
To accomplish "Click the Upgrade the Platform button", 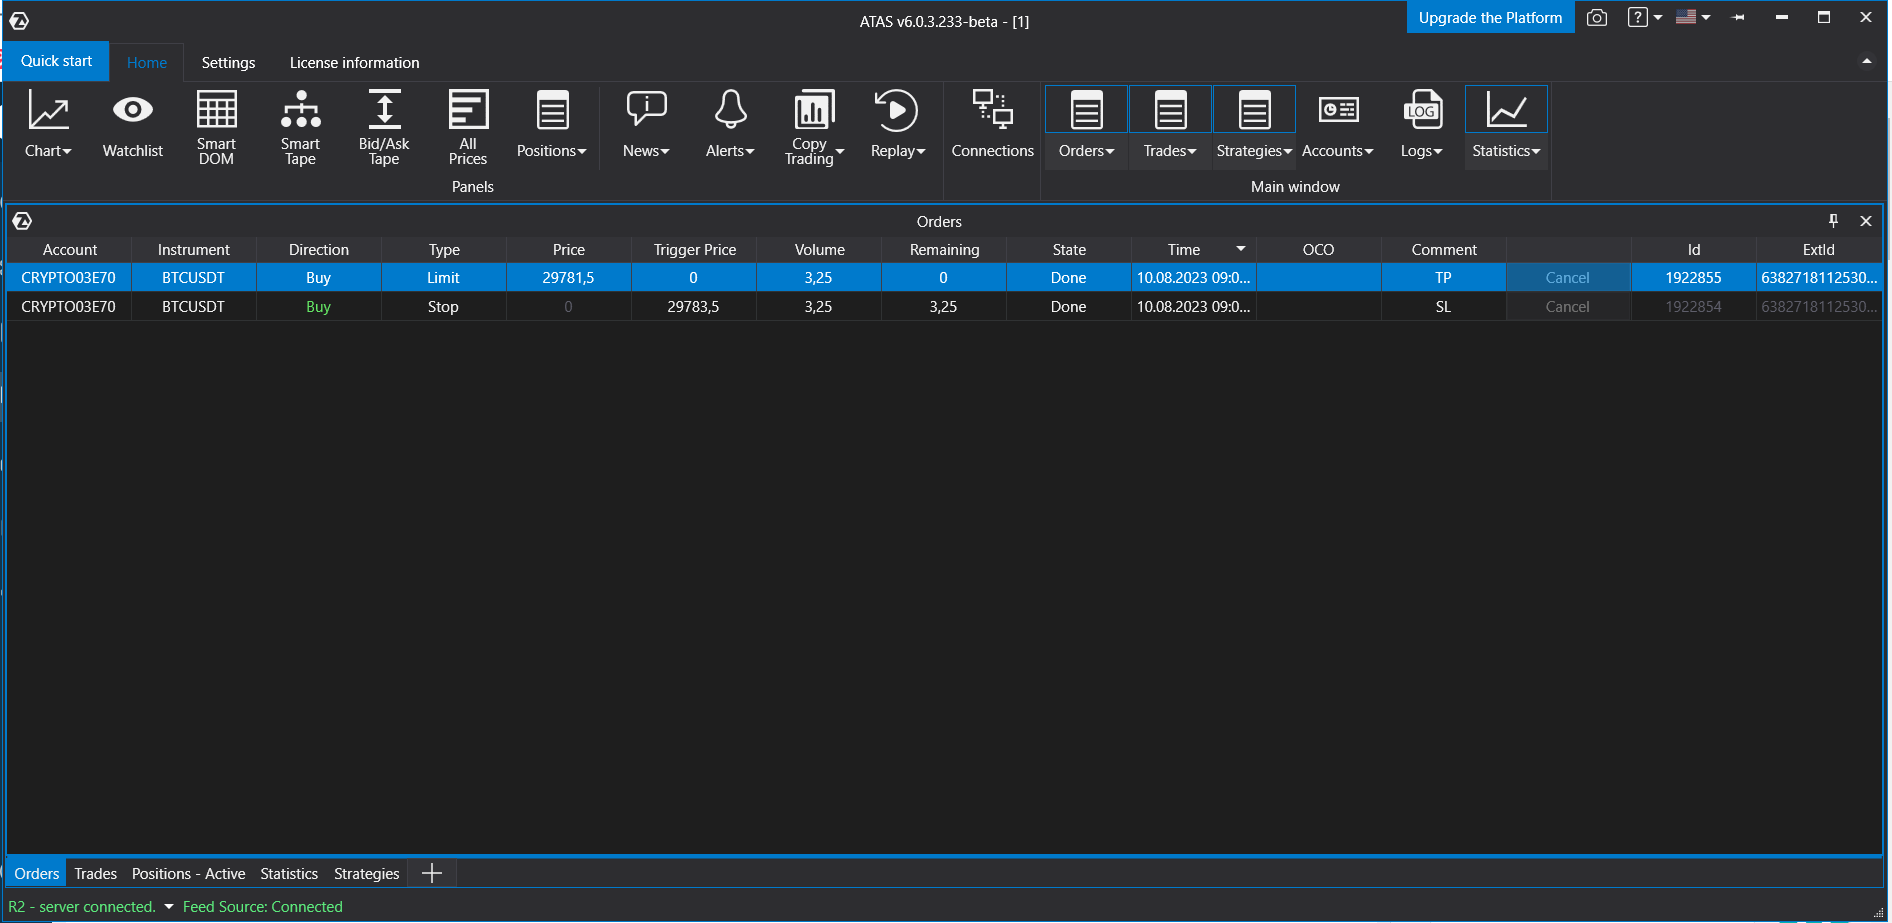I will (x=1489, y=17).
